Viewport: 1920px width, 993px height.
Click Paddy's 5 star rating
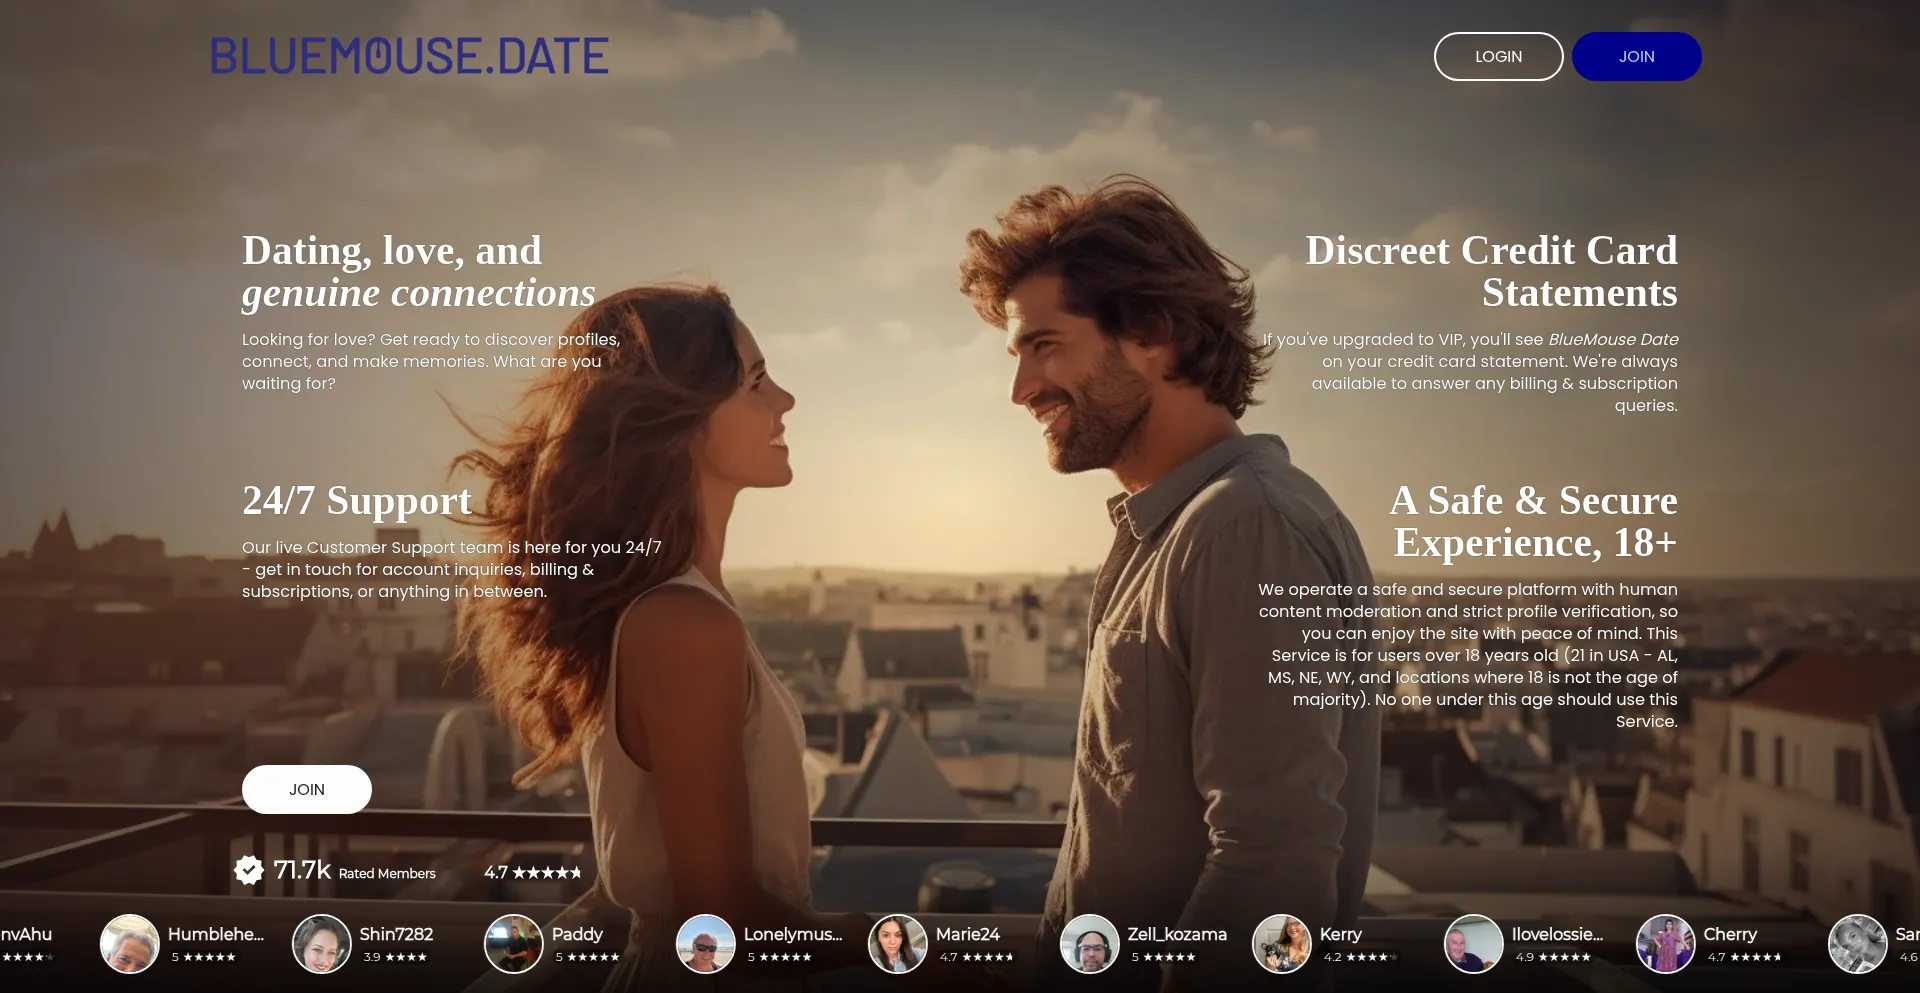(x=587, y=957)
